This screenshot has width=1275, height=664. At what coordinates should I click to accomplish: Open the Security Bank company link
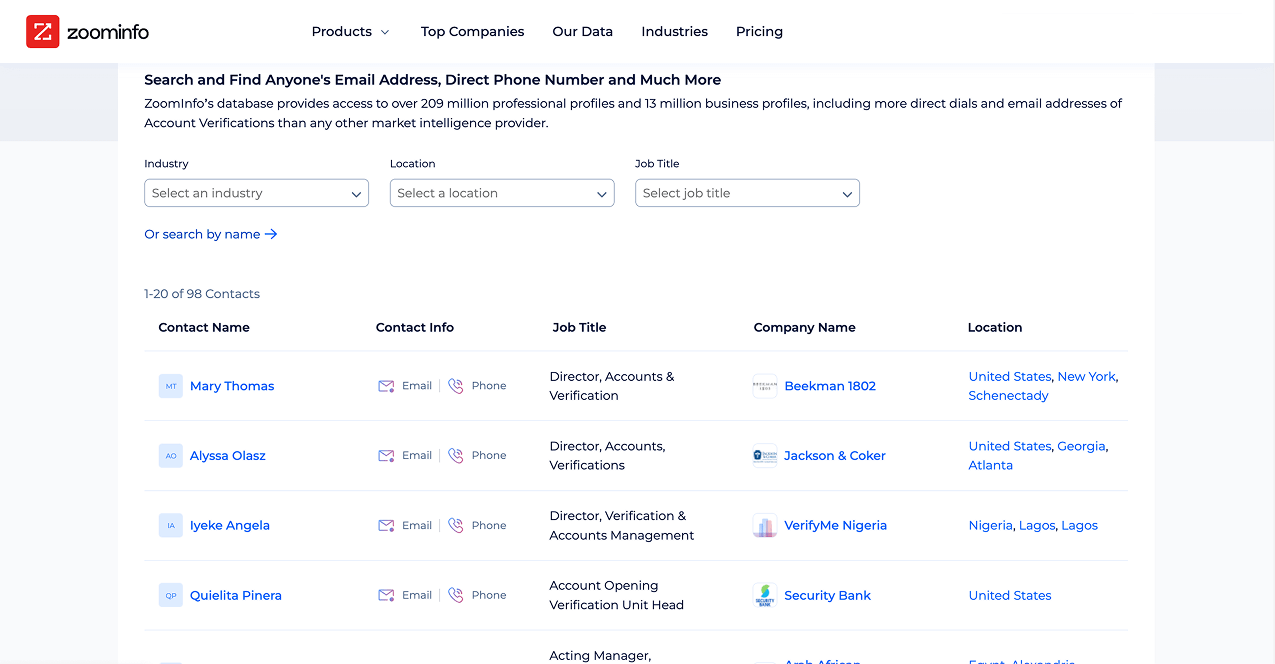click(x=828, y=596)
